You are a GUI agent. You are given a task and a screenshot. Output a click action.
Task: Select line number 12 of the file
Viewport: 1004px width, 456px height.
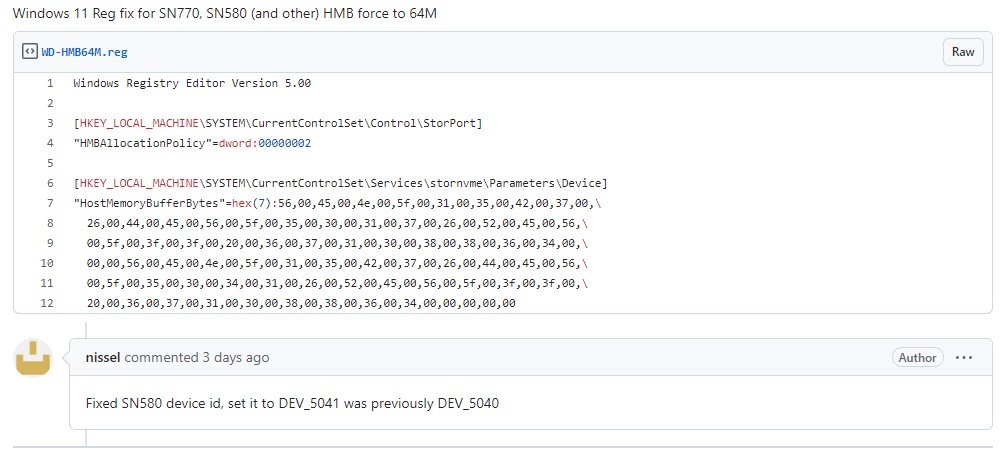coord(47,303)
